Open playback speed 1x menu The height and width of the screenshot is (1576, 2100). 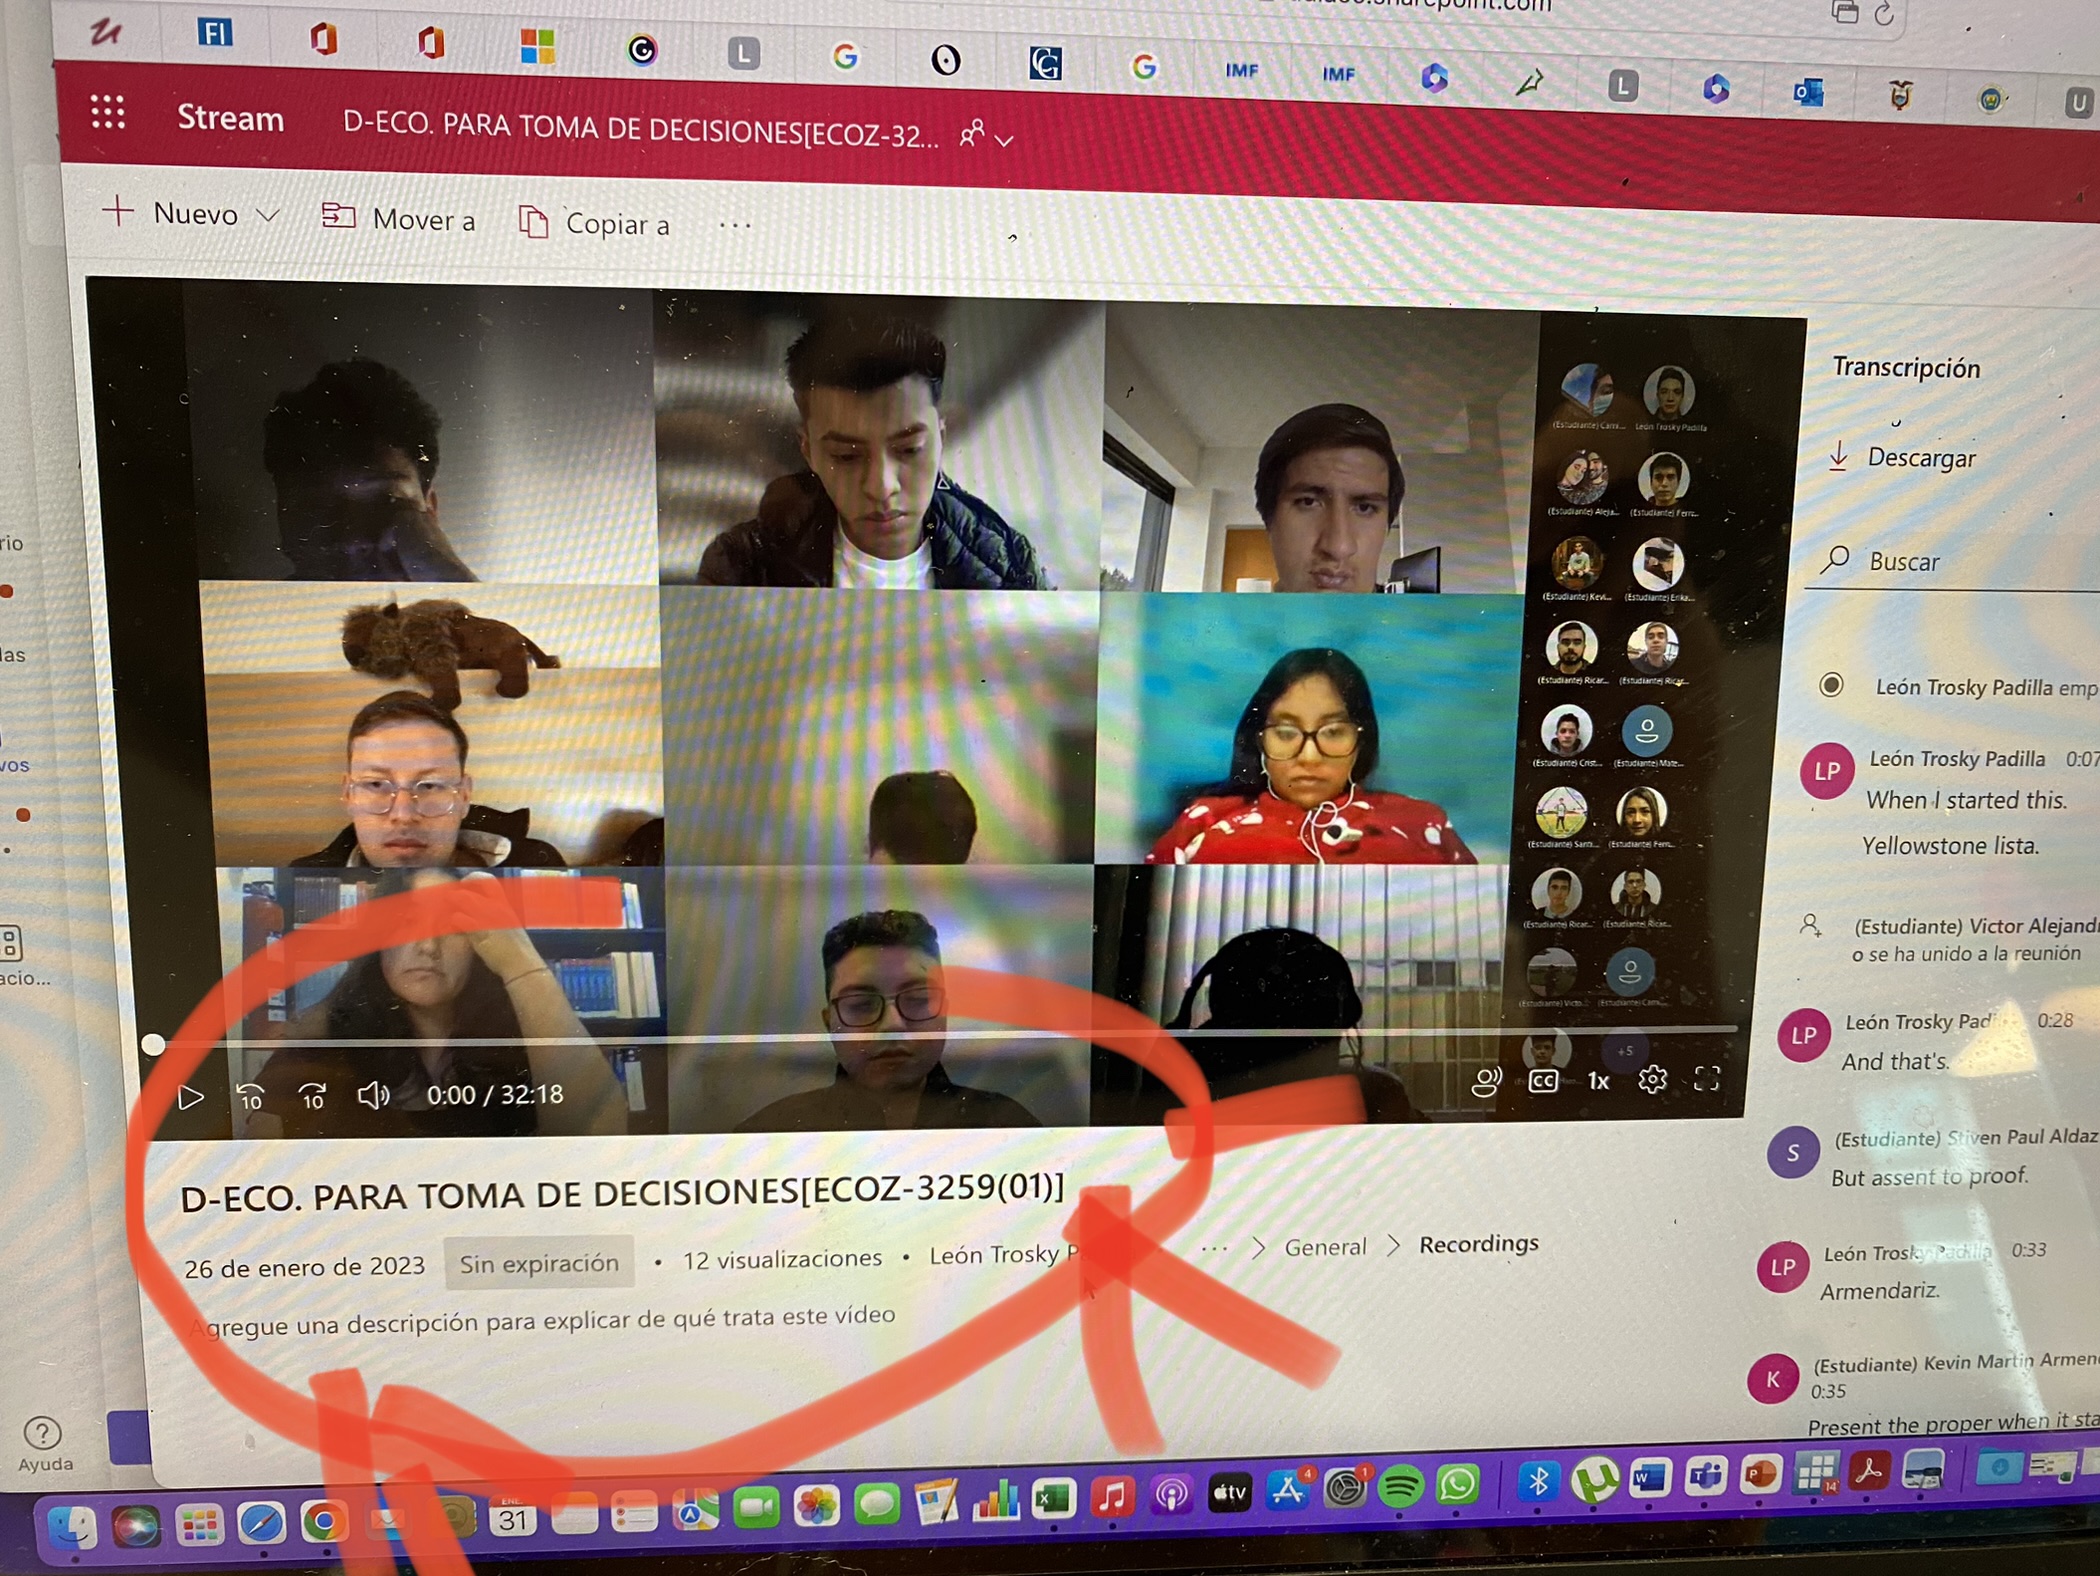1598,1081
